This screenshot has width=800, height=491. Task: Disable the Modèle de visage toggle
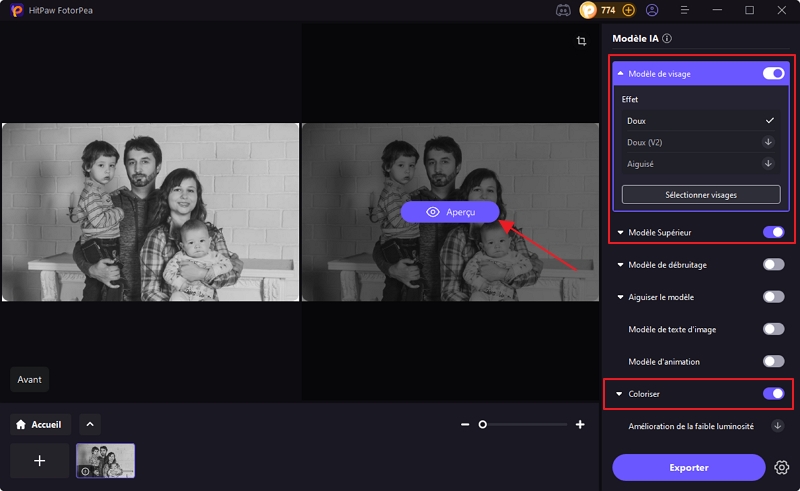(x=773, y=73)
